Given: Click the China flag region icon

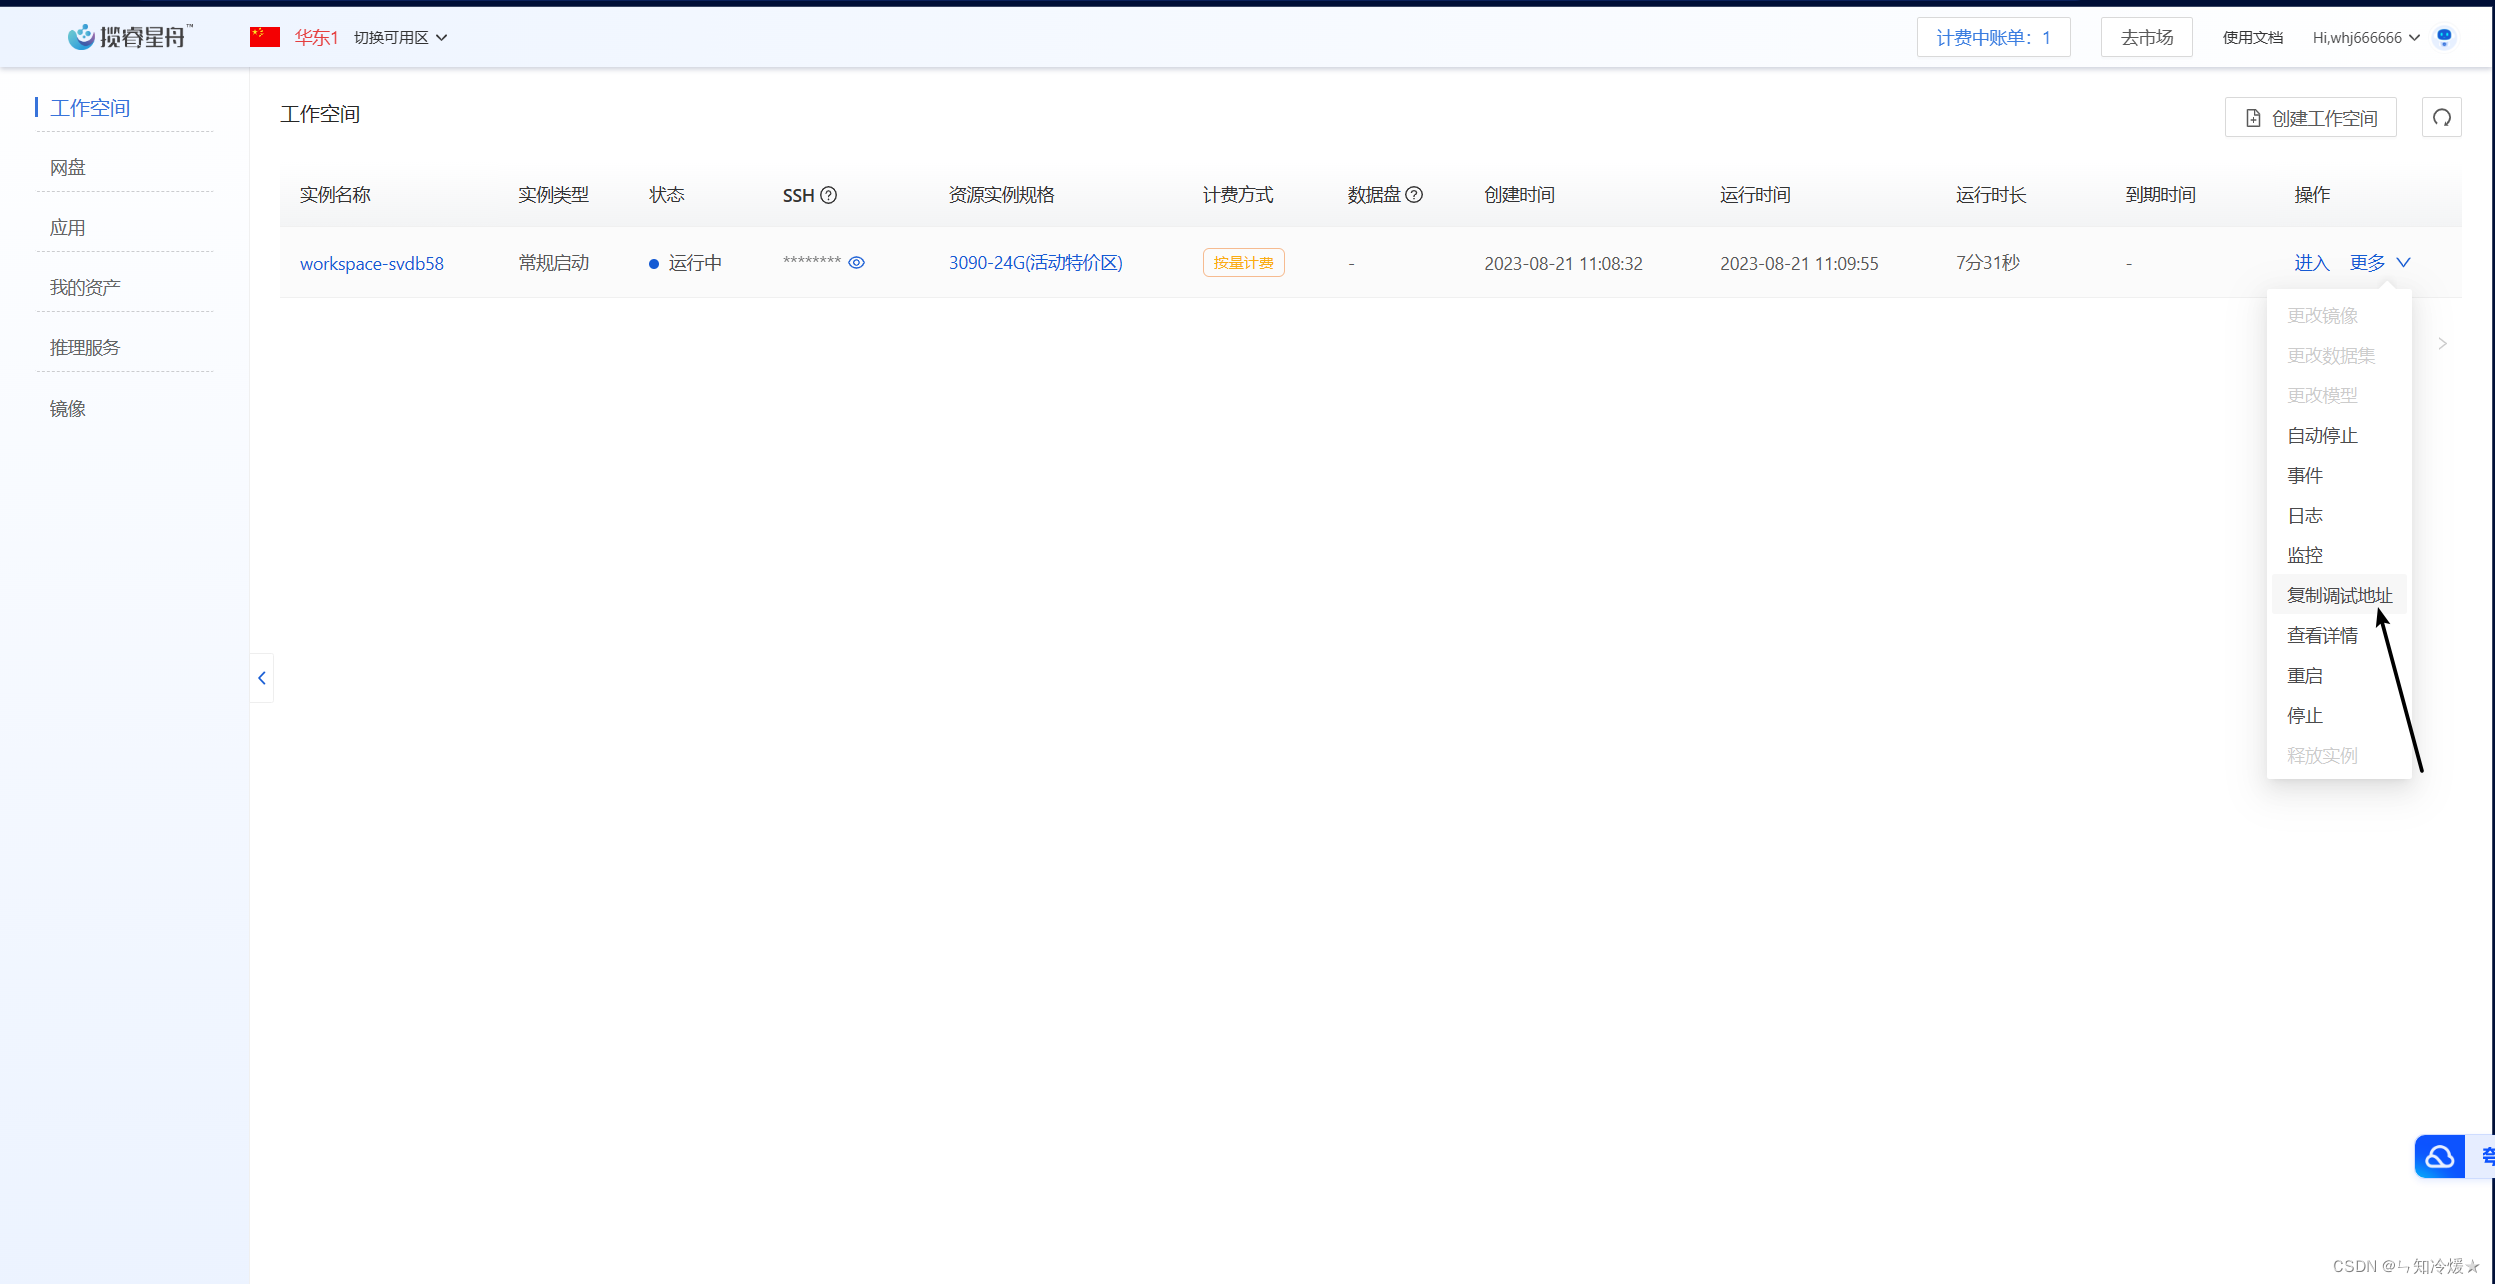Looking at the screenshot, I should [265, 37].
